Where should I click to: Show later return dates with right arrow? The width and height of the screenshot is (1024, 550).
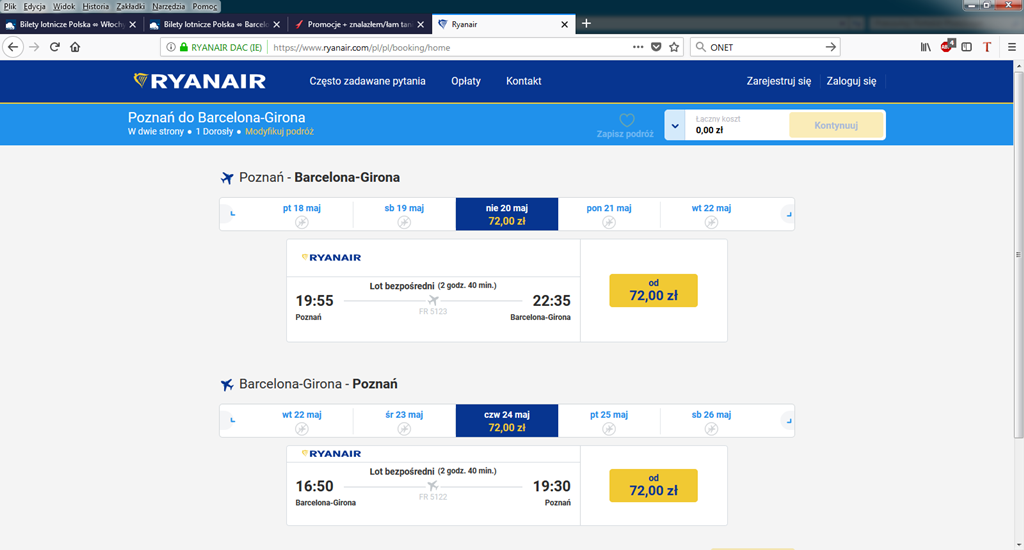pos(788,420)
